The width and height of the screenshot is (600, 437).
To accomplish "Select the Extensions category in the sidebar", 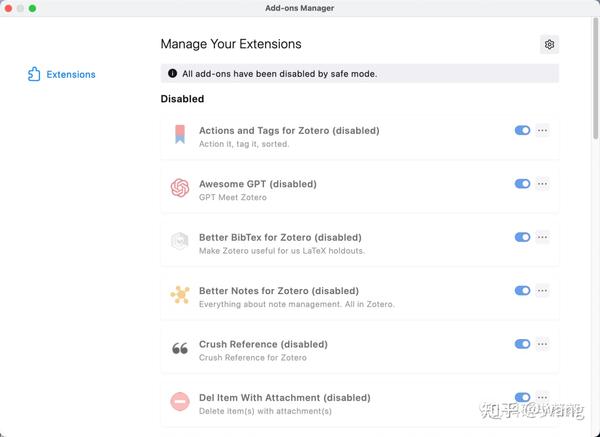I will [x=70, y=74].
